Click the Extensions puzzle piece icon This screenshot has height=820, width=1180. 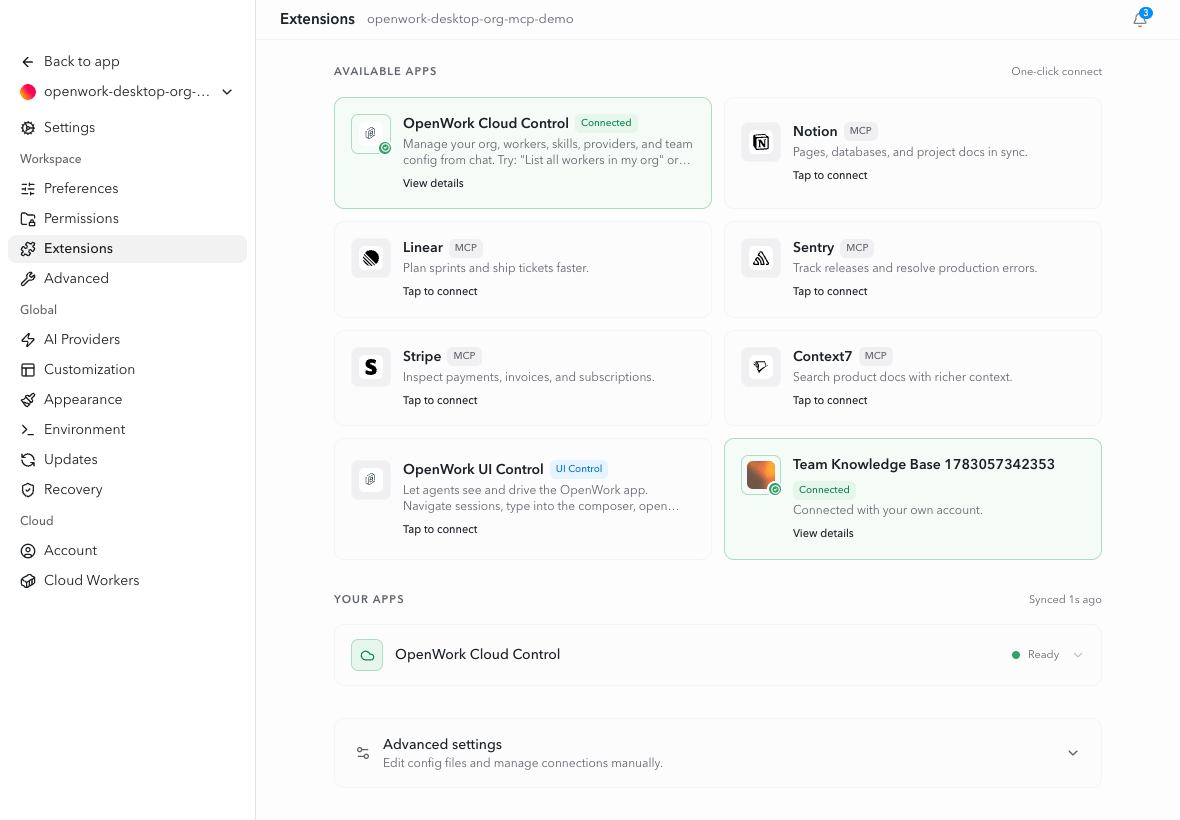28,249
